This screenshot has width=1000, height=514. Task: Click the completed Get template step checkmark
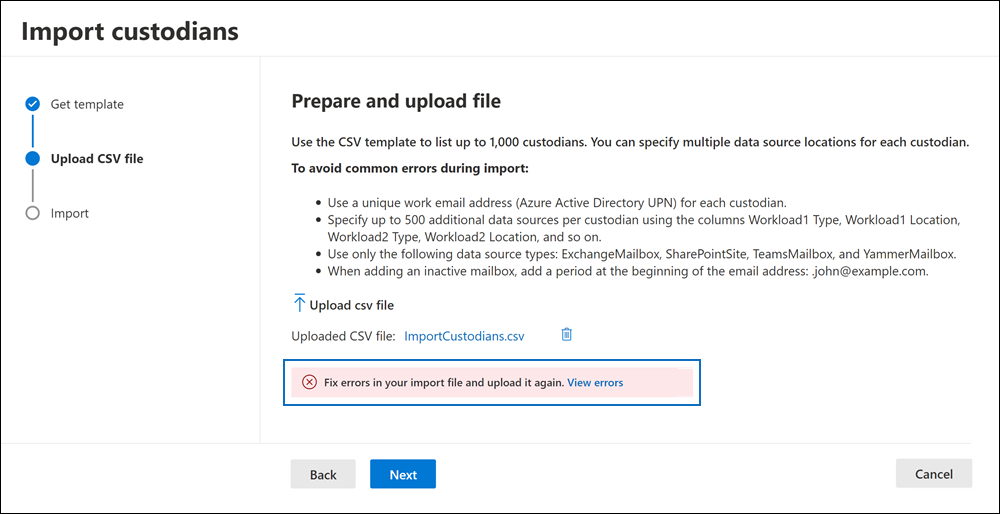pyautogui.click(x=33, y=104)
